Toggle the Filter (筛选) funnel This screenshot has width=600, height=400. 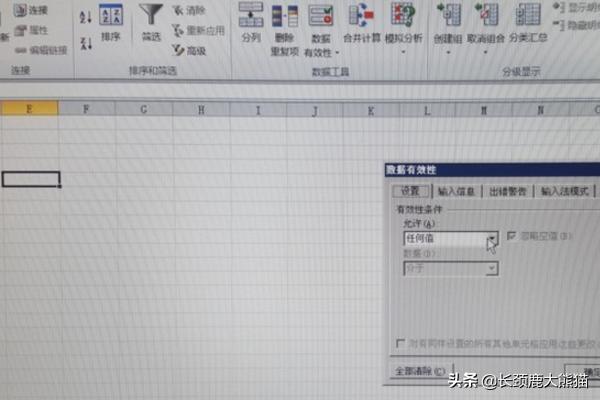(x=151, y=22)
